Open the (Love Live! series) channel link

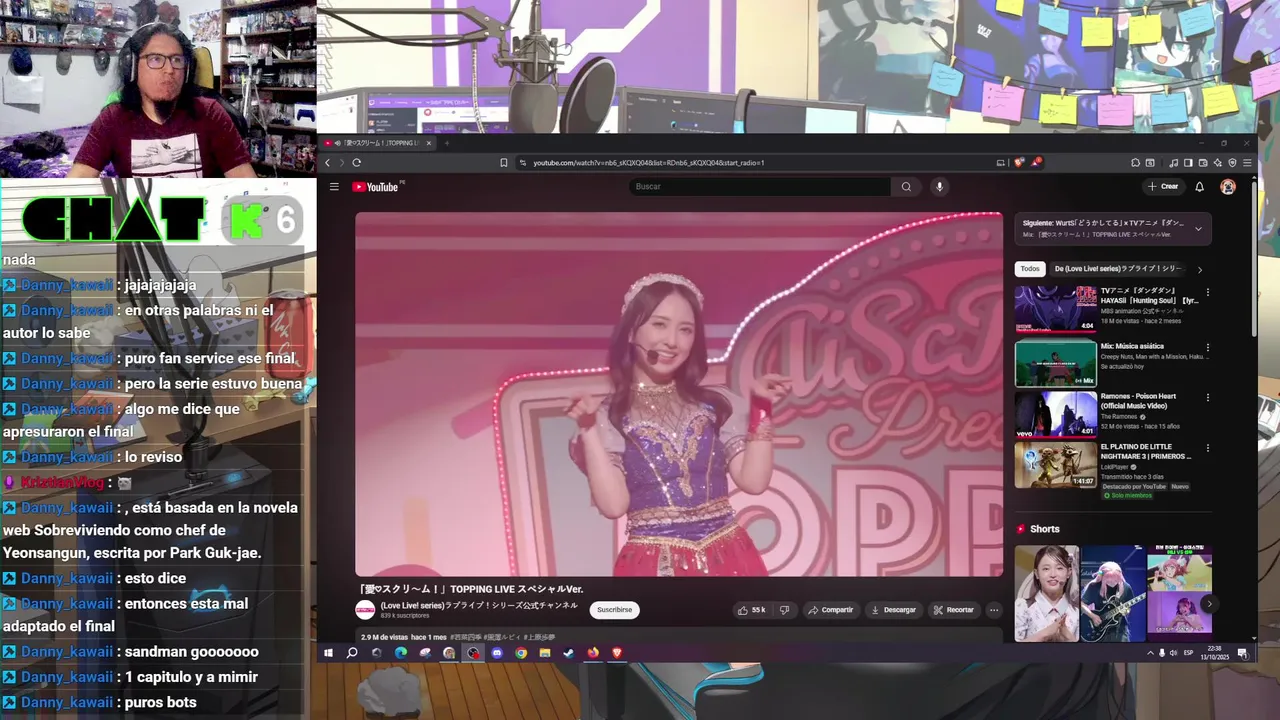point(479,605)
